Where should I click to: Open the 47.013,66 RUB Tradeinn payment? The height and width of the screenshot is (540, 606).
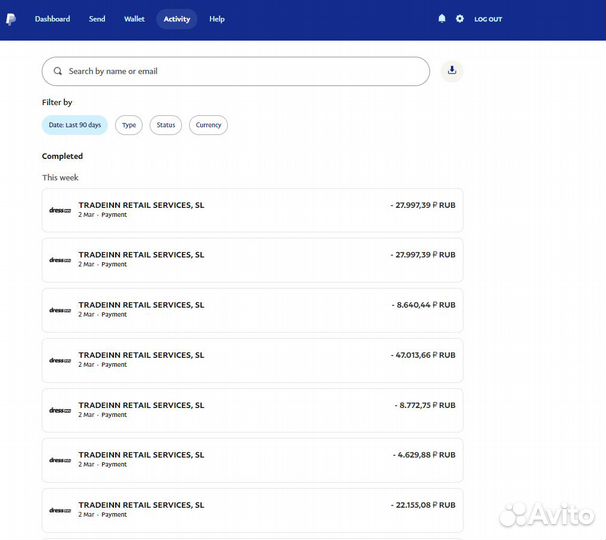coord(252,360)
